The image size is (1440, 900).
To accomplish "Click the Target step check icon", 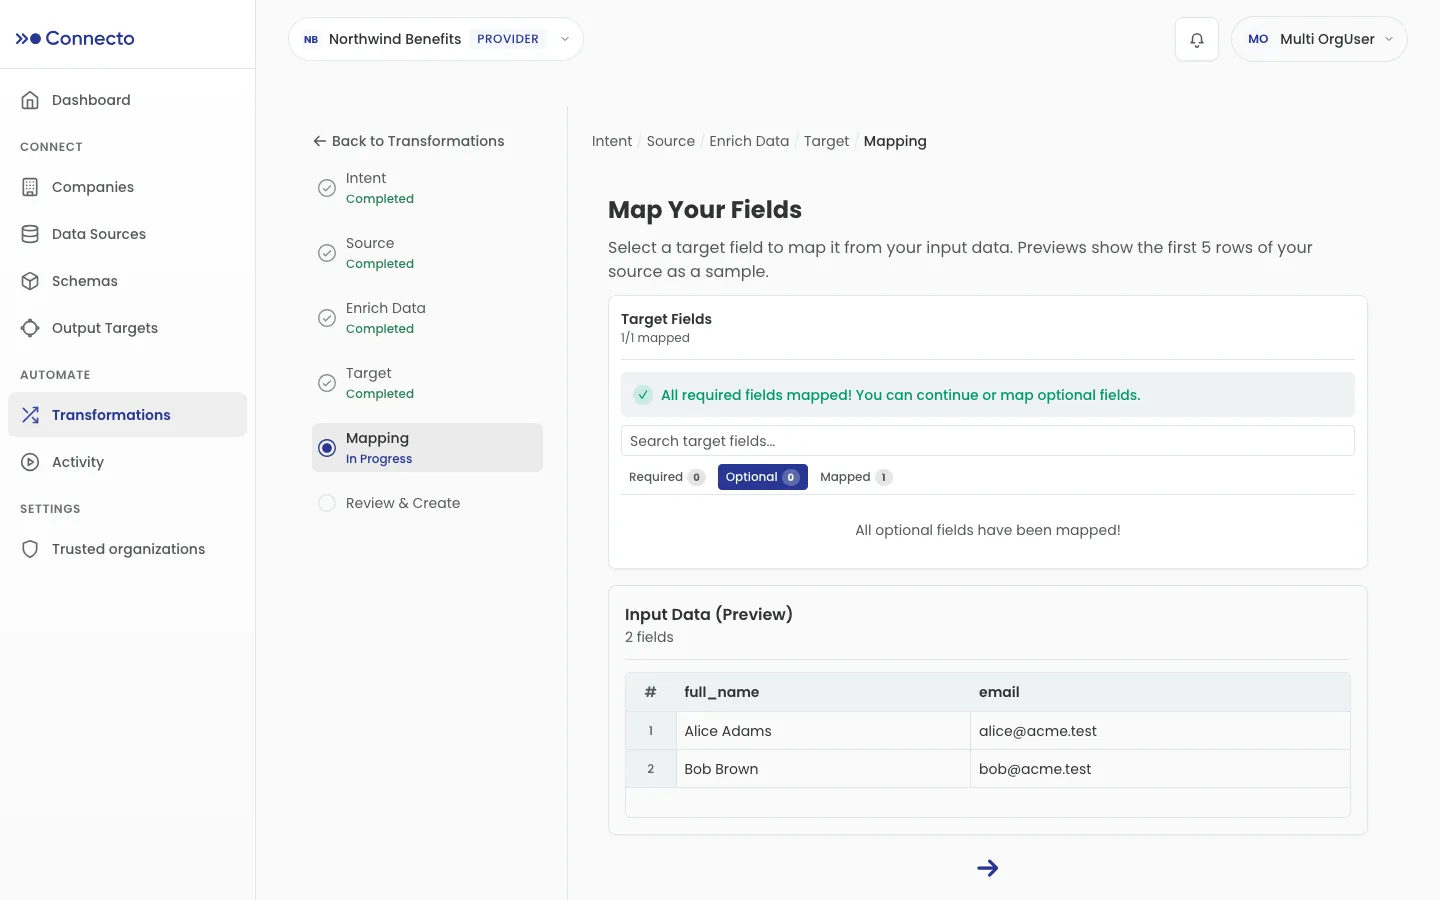I will pyautogui.click(x=327, y=383).
